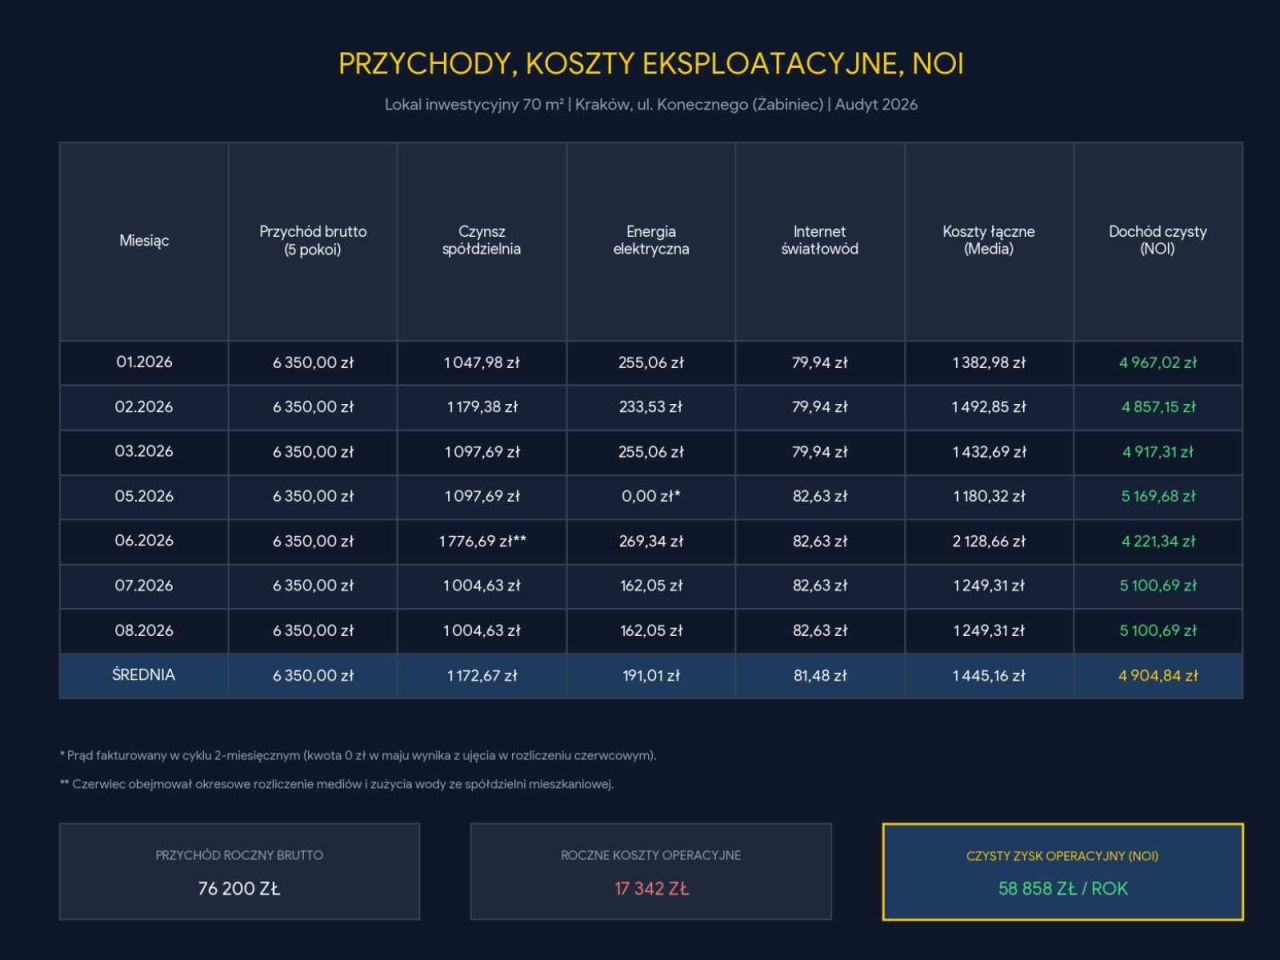
Task: Open the Przychód roczny brutto card
Action: point(239,872)
